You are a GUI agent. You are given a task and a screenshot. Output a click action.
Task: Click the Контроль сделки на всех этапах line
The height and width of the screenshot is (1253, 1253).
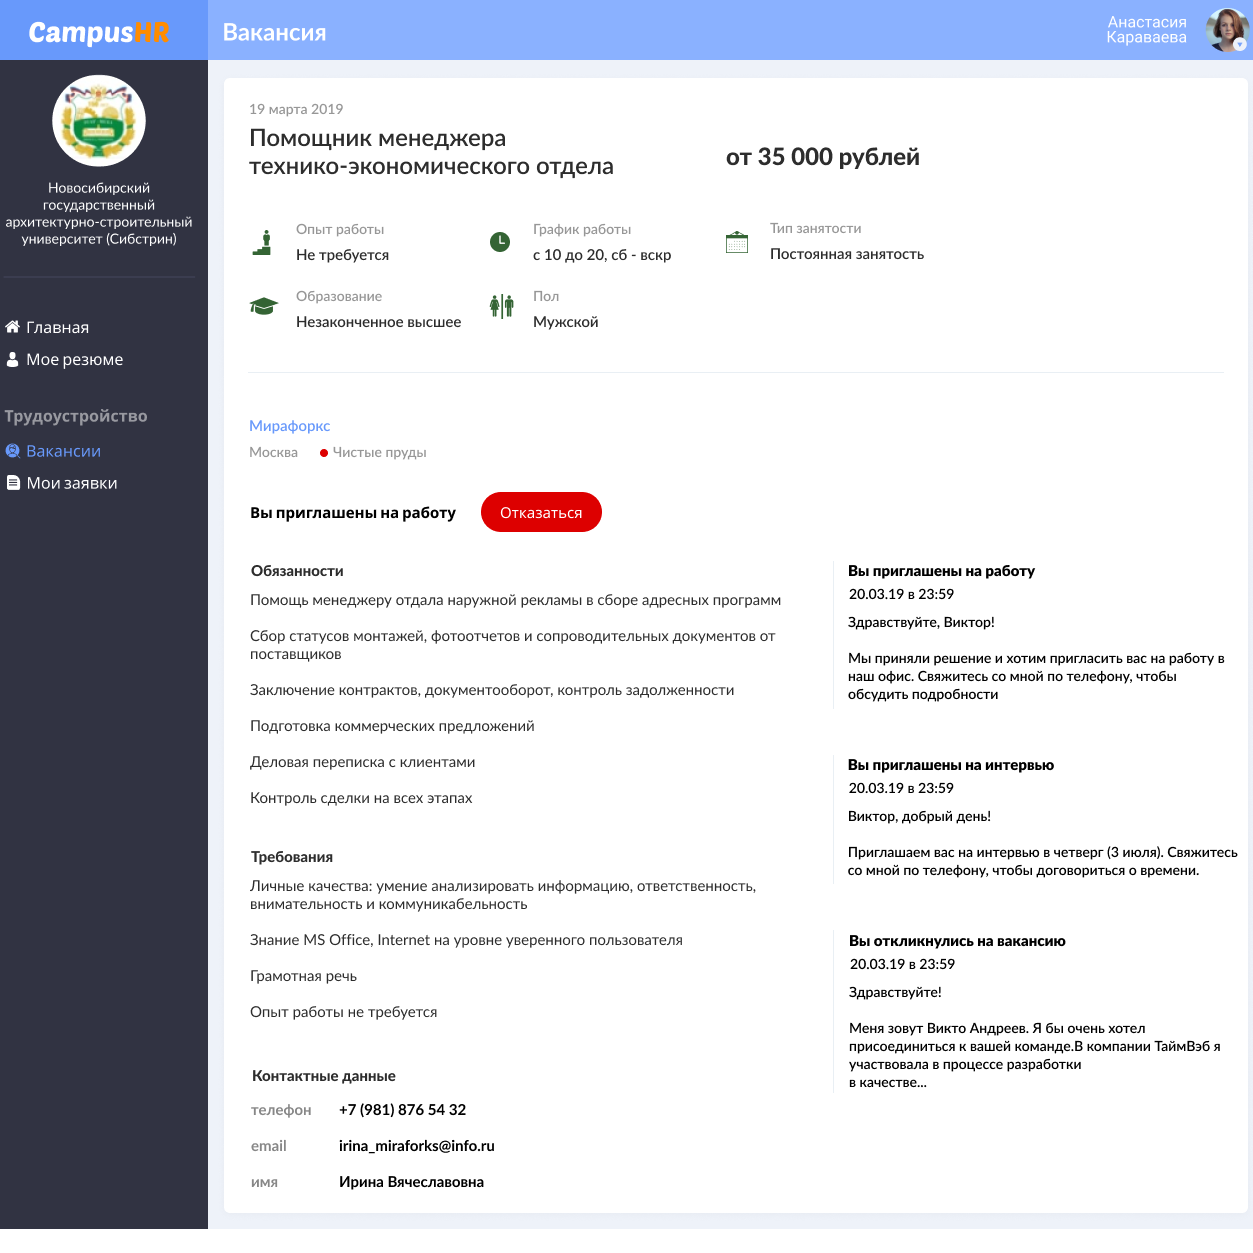point(361,798)
